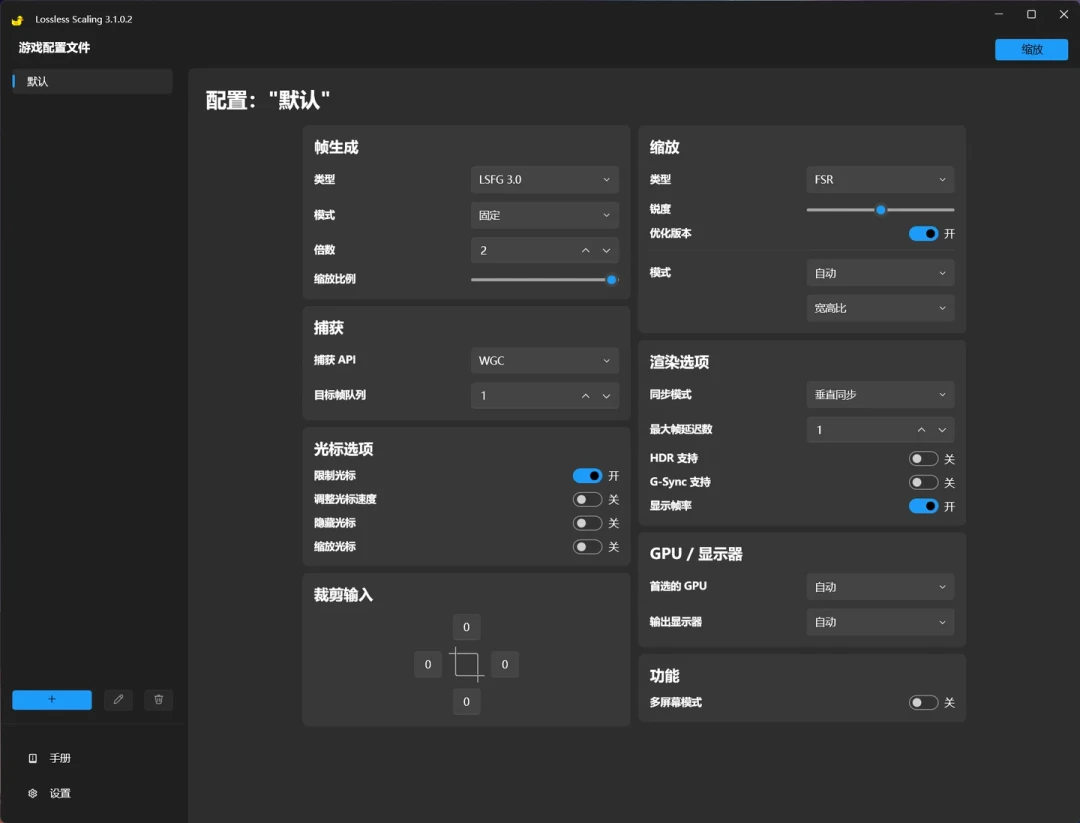
Task: Decrease 最大帧延迟数 with down arrow
Action: click(x=942, y=430)
